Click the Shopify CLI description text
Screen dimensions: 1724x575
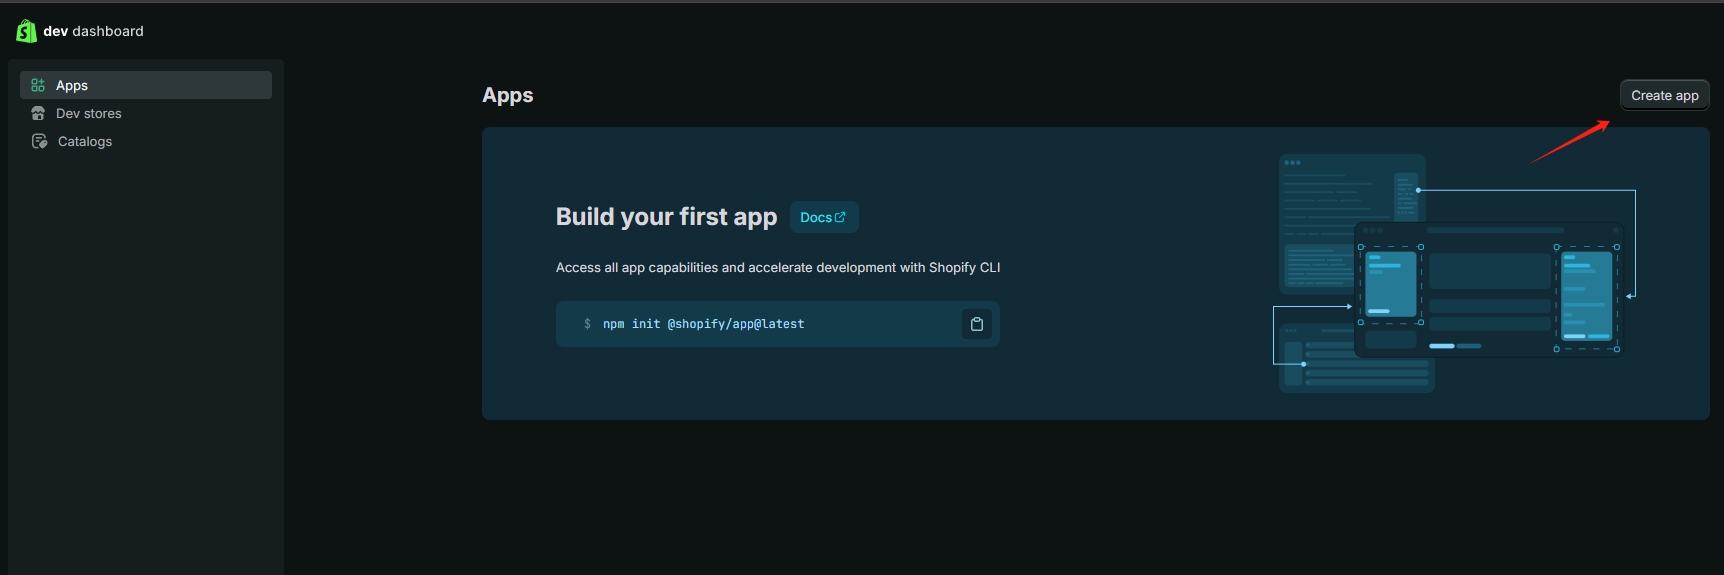[777, 267]
